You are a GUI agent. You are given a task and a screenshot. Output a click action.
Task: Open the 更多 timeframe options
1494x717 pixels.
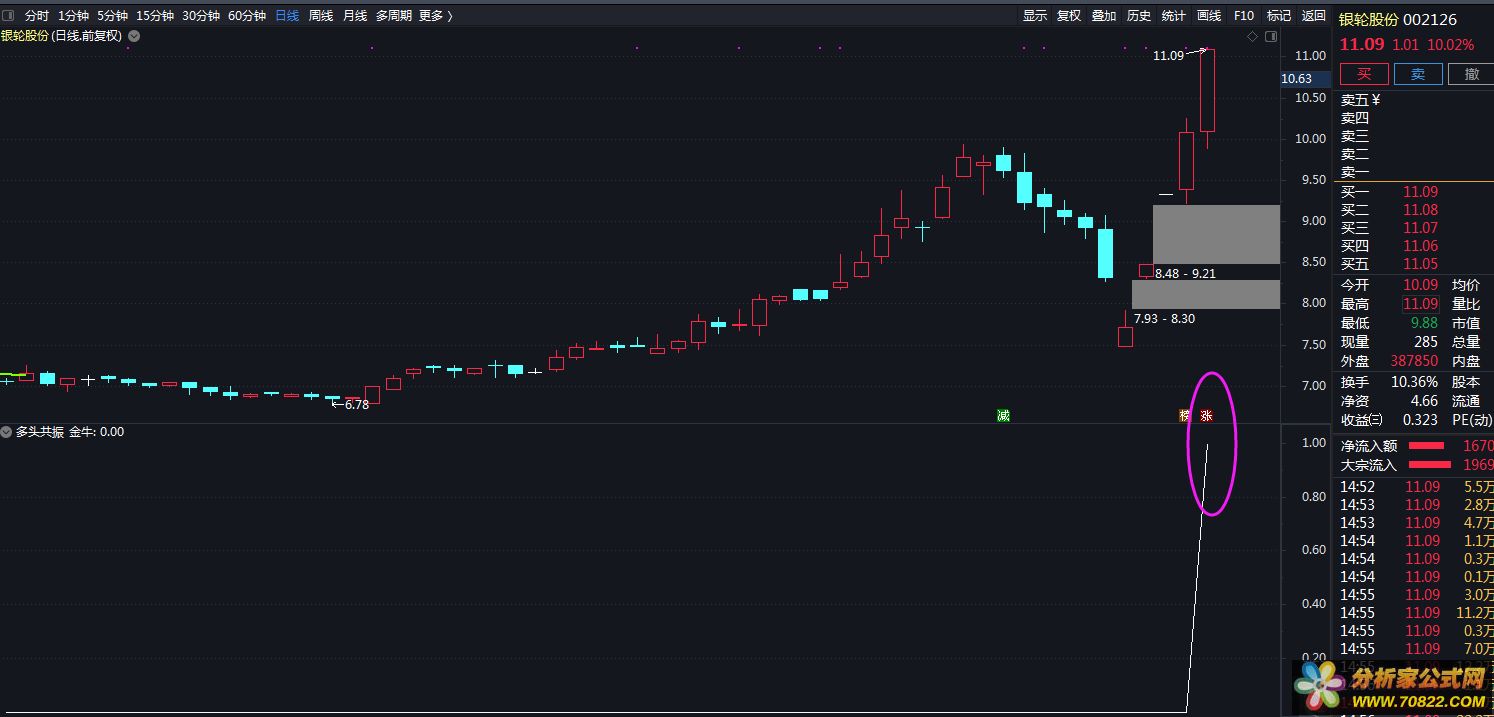click(435, 15)
